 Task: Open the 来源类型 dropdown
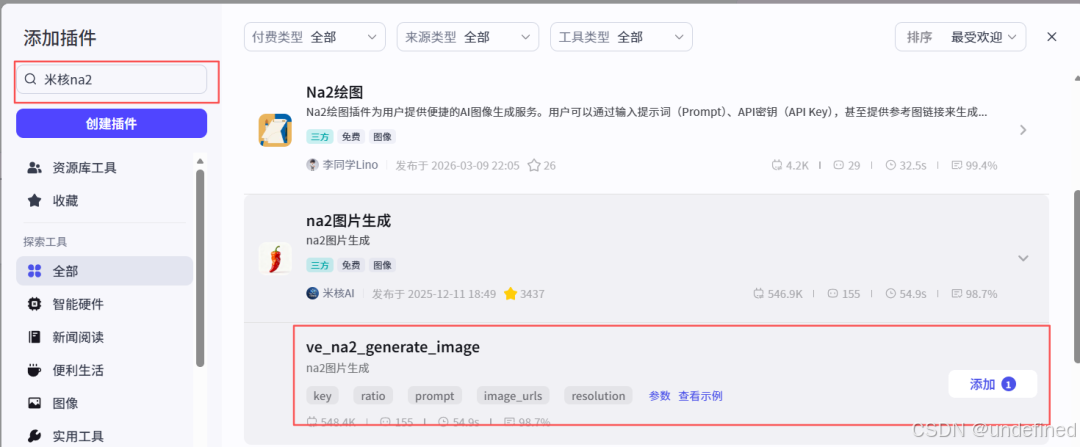[x=468, y=37]
